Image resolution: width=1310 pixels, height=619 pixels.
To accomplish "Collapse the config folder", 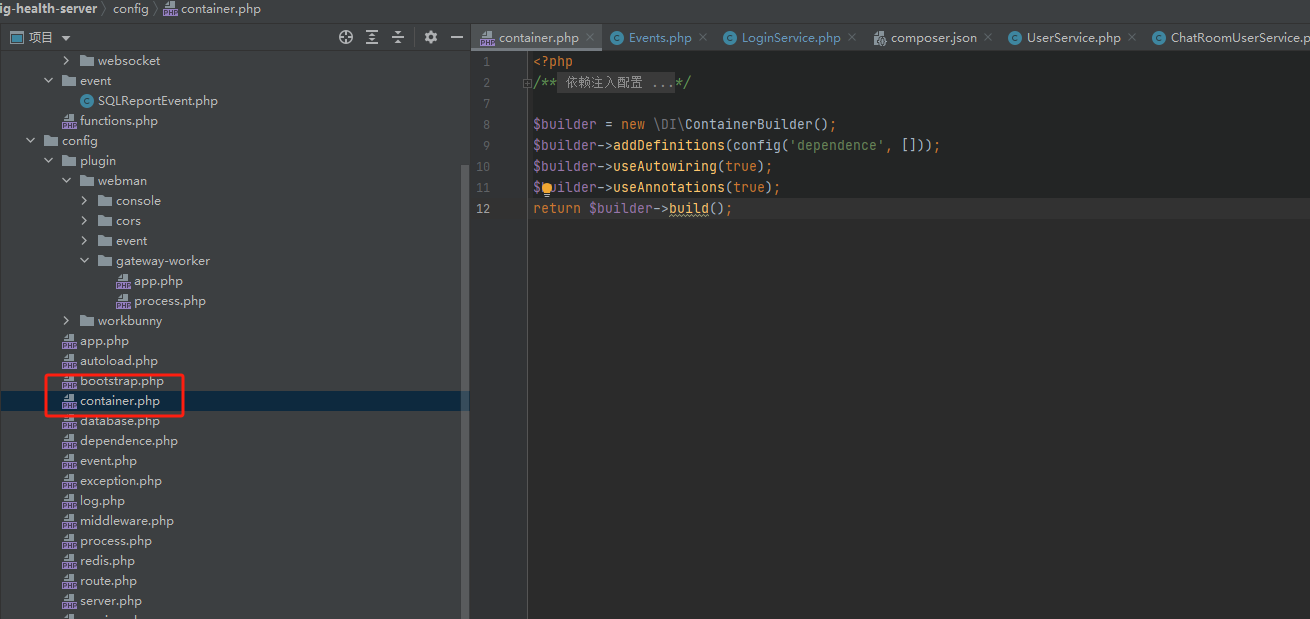I will (x=31, y=141).
